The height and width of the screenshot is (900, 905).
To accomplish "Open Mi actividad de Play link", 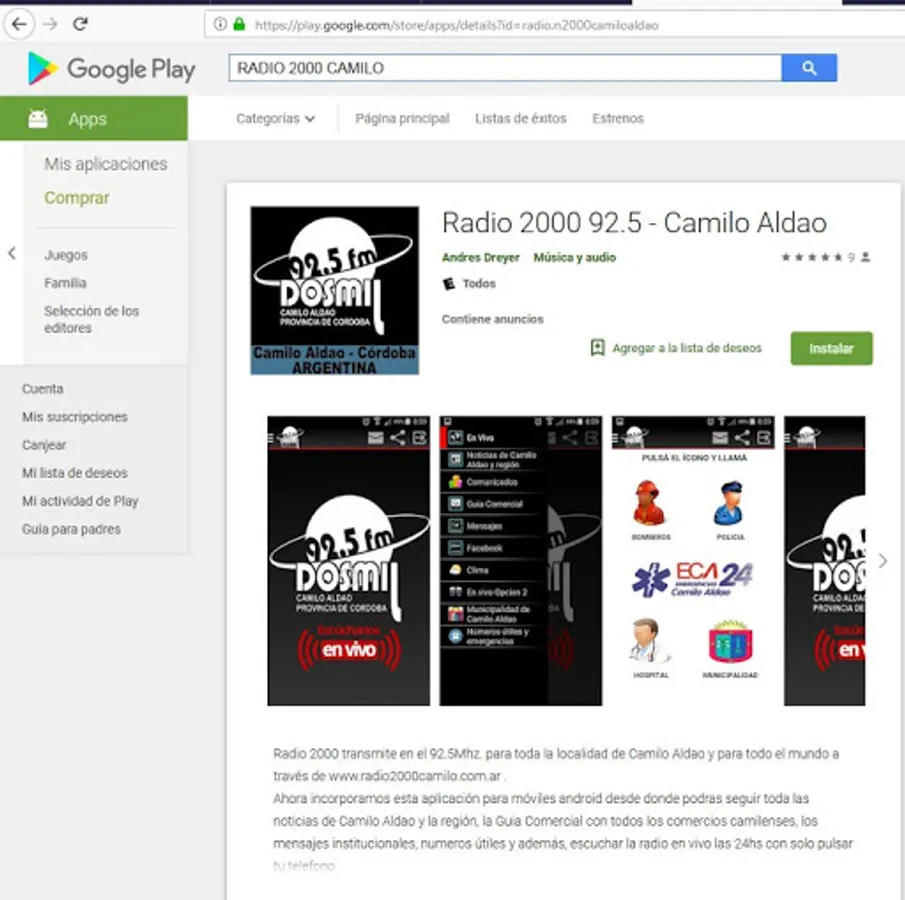I will pyautogui.click(x=80, y=501).
